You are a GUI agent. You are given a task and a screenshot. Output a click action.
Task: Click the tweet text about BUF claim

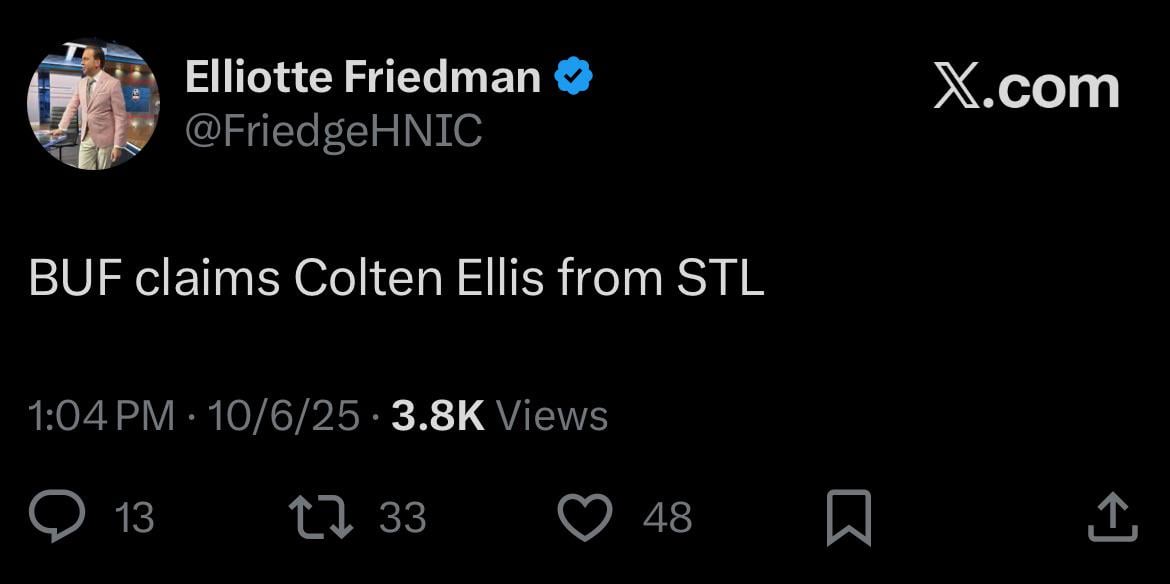(x=395, y=279)
